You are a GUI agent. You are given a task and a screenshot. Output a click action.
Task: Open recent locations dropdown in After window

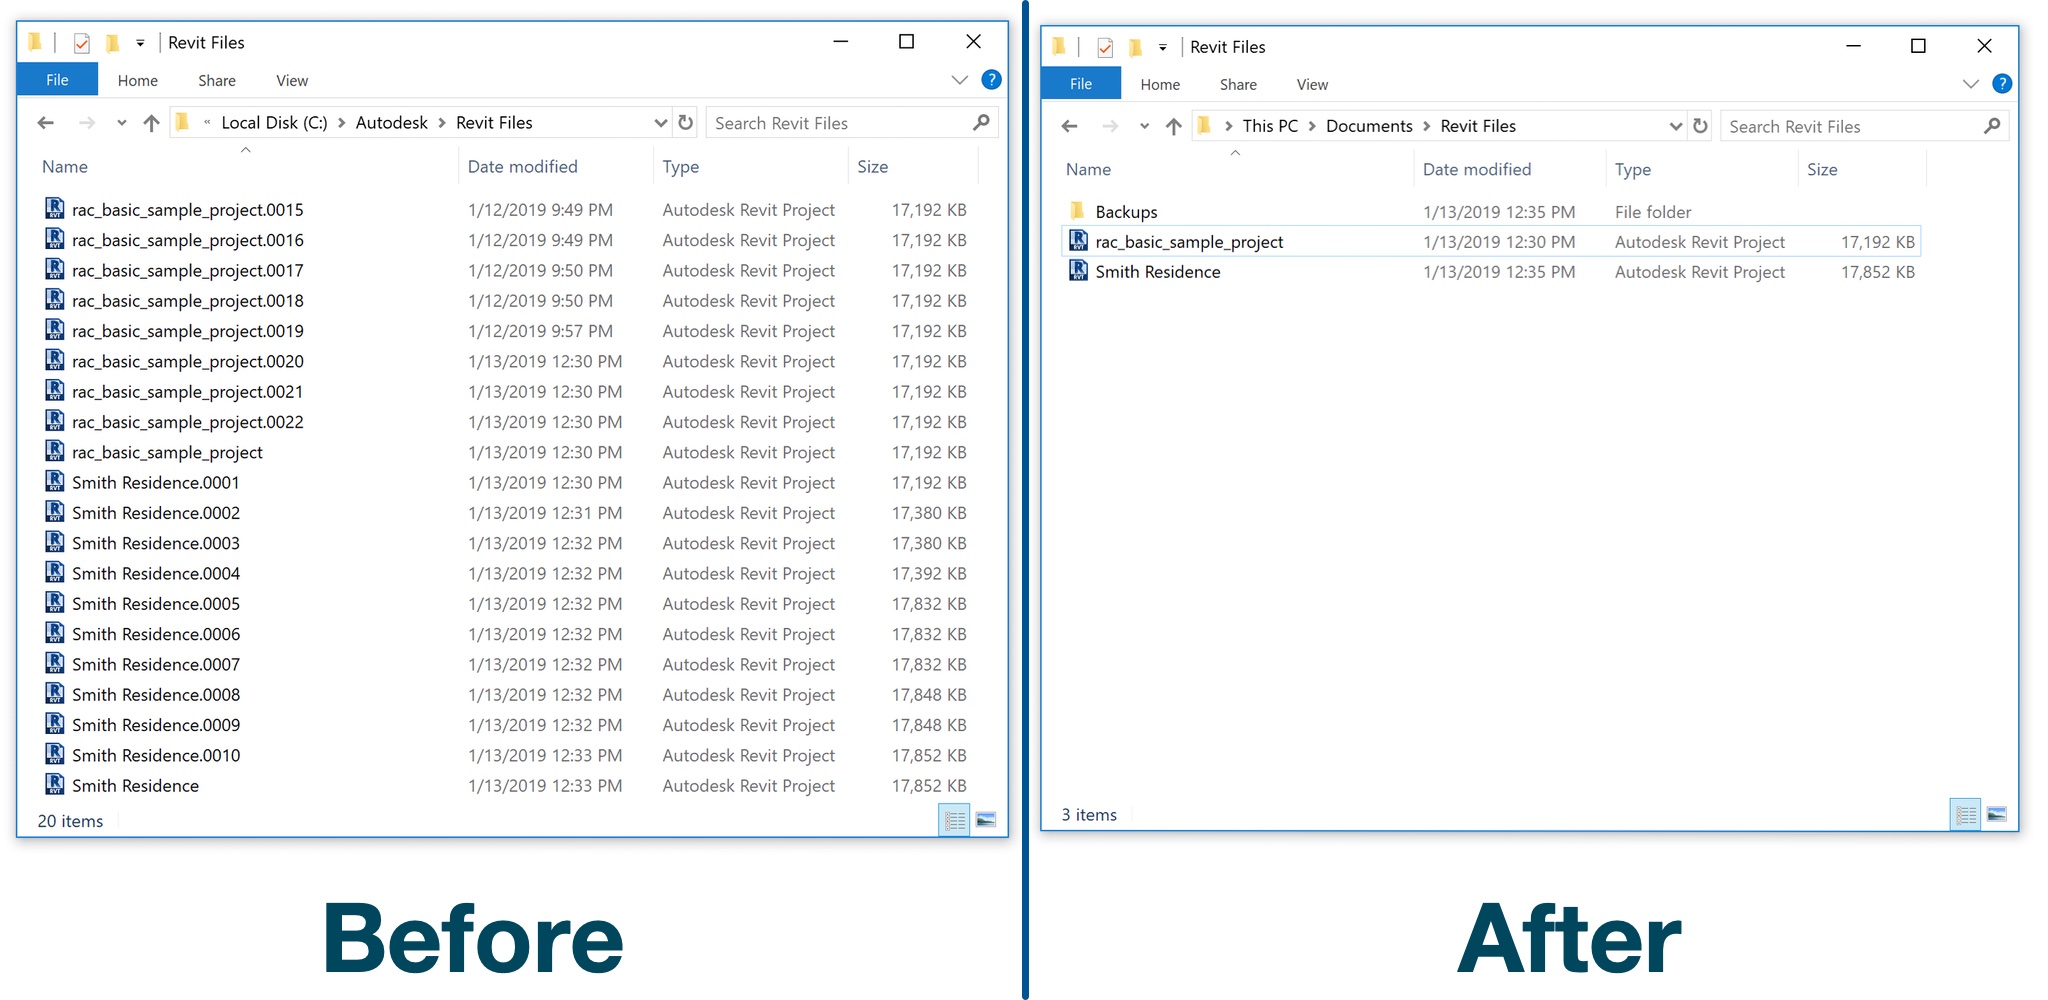click(x=1144, y=126)
